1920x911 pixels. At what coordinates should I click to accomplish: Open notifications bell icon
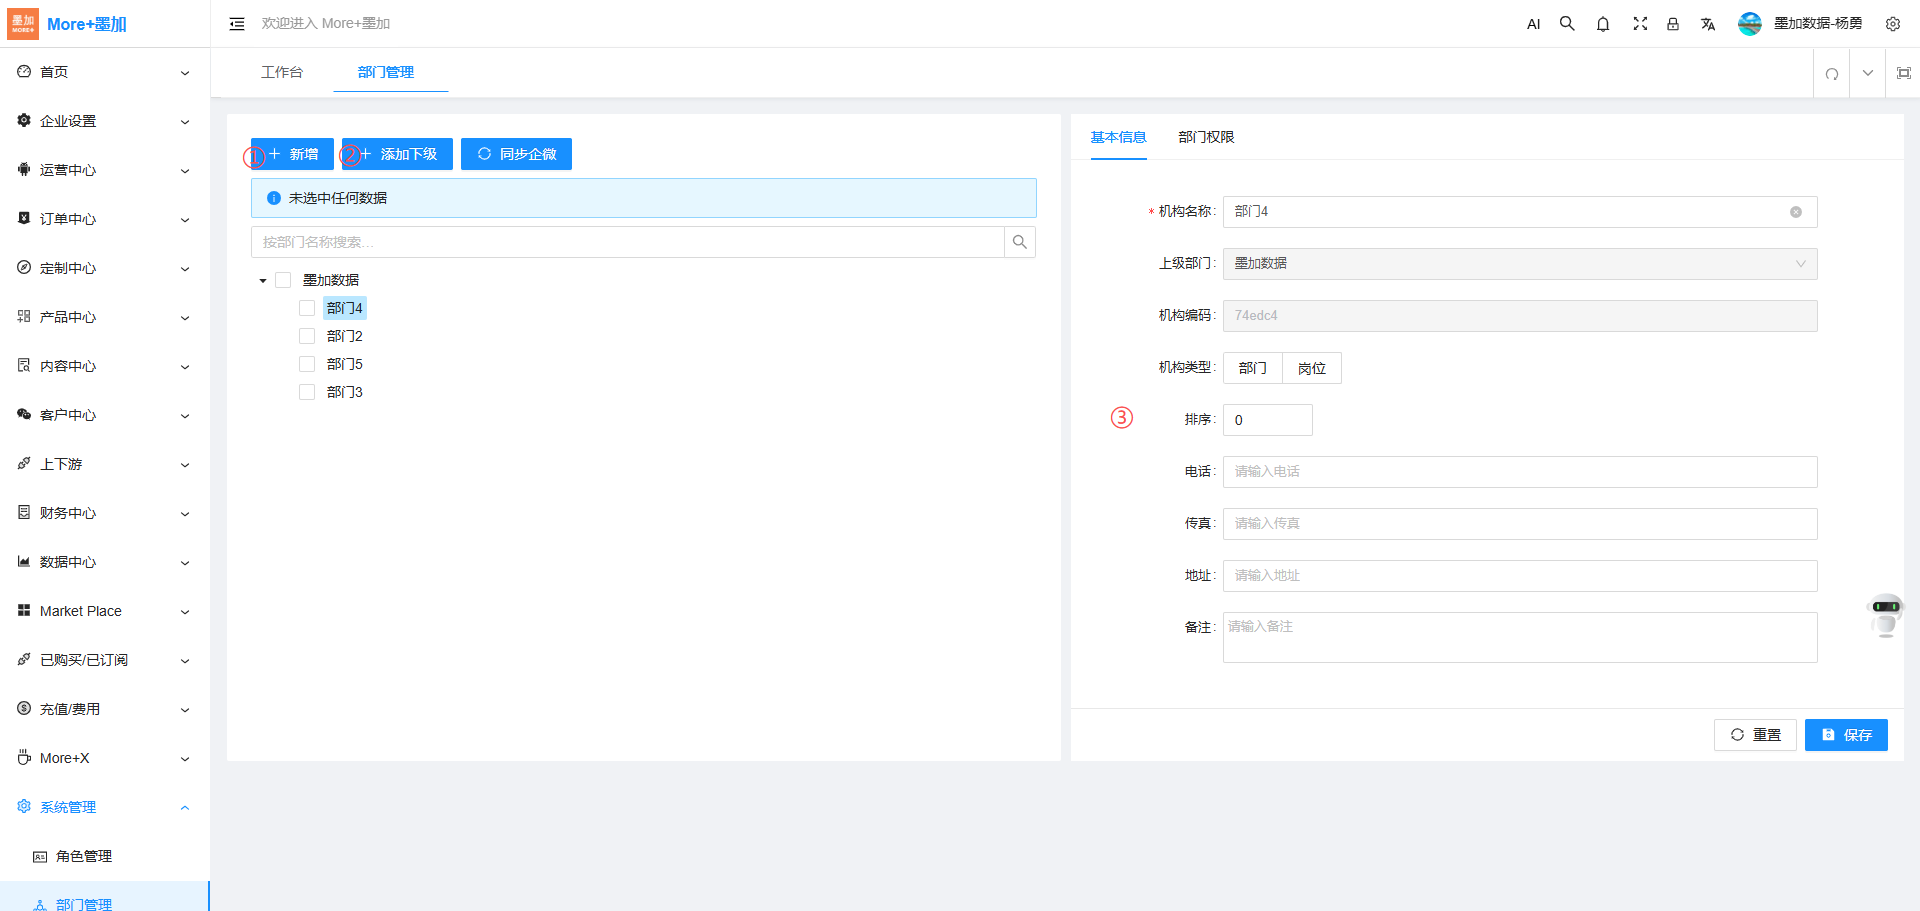pos(1603,24)
